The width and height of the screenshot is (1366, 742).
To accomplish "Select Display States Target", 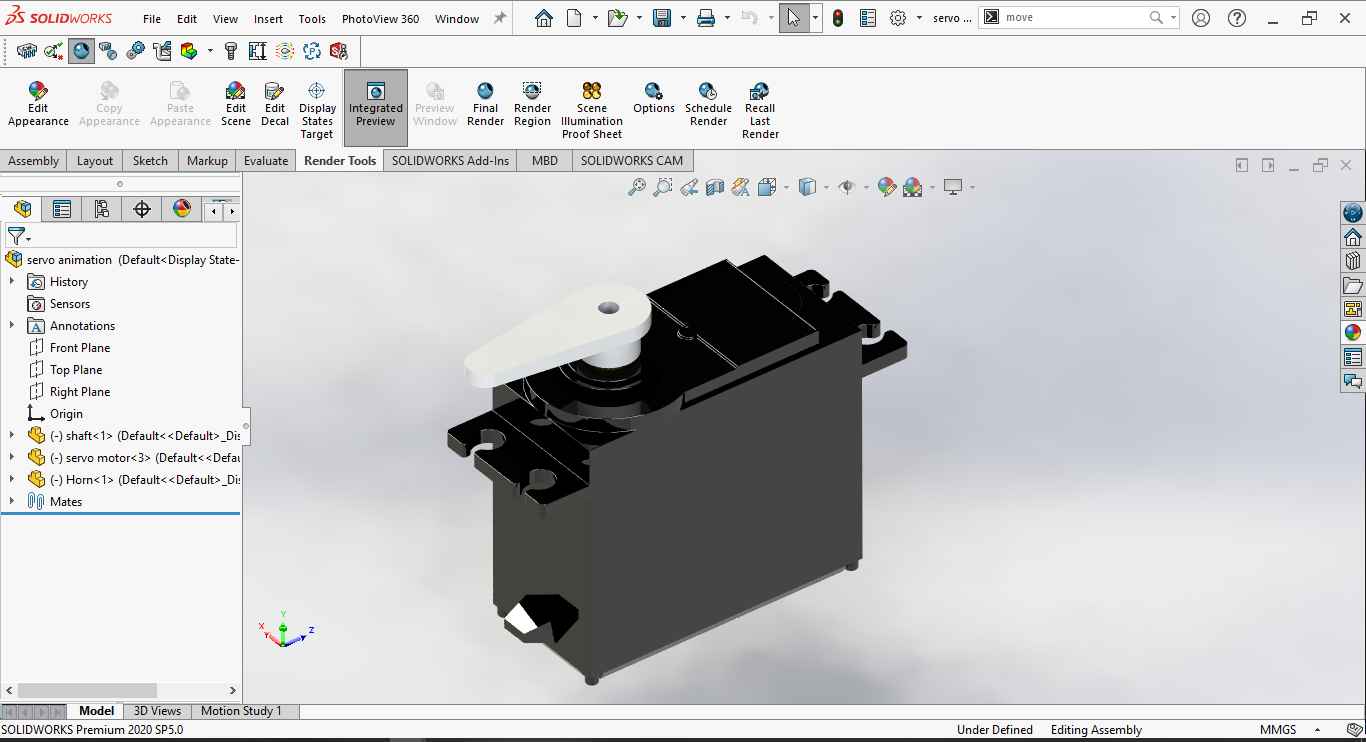I will [317, 111].
